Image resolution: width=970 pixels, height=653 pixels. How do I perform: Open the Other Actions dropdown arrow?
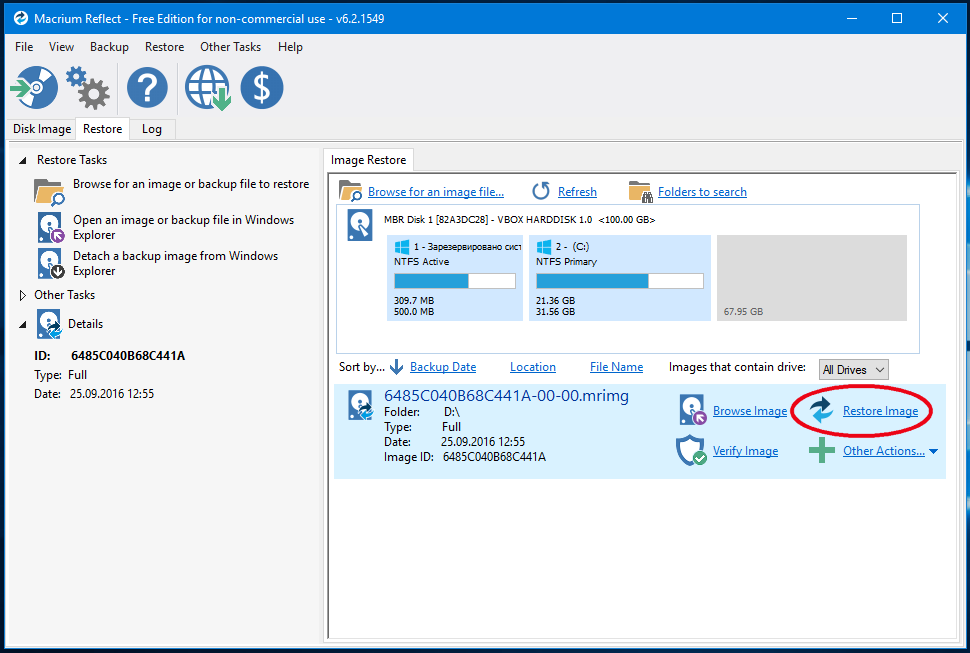pos(934,451)
